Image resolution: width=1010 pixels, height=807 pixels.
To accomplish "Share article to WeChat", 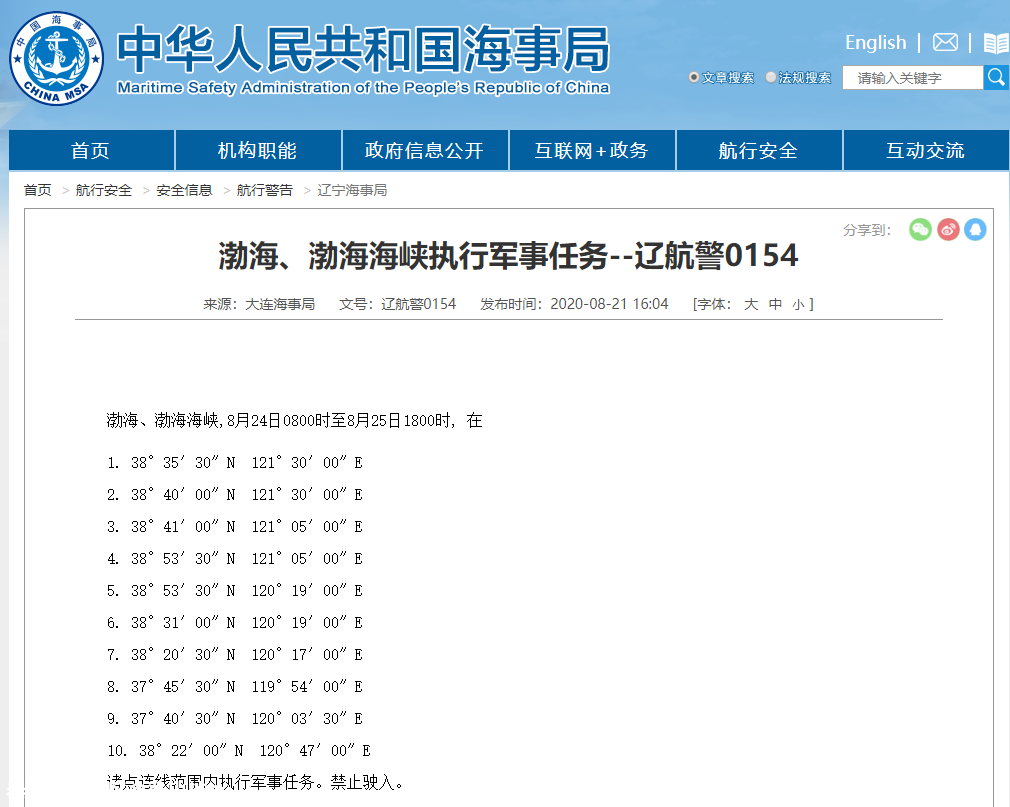I will [920, 229].
